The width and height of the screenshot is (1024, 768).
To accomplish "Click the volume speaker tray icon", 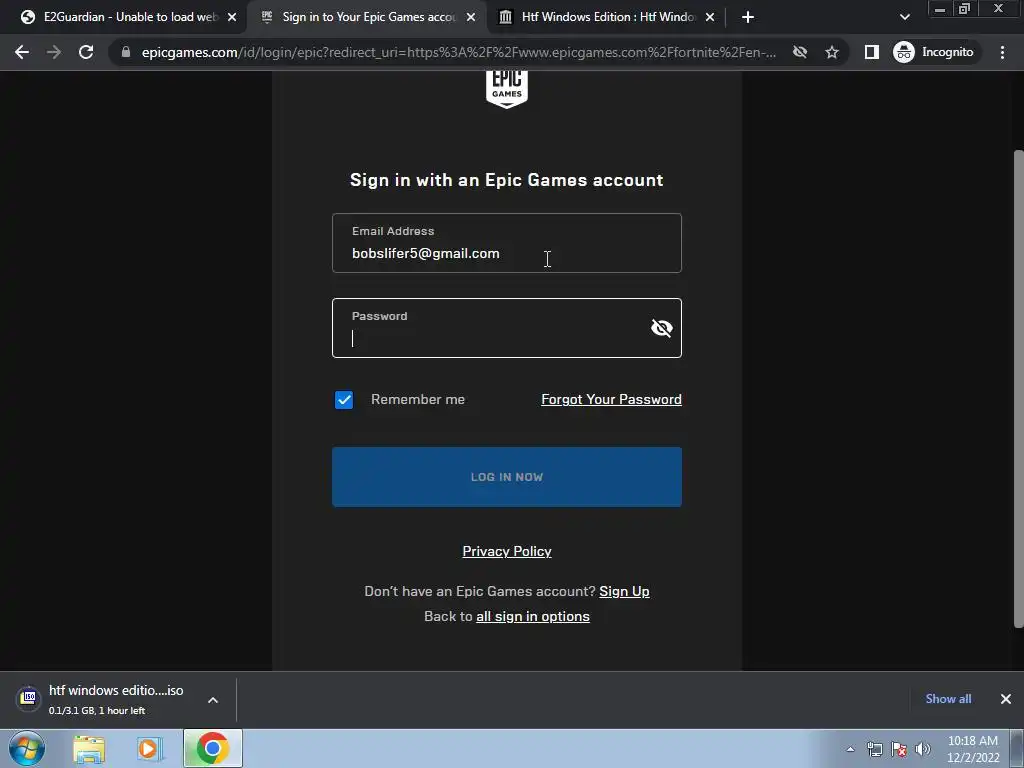I will coord(923,749).
